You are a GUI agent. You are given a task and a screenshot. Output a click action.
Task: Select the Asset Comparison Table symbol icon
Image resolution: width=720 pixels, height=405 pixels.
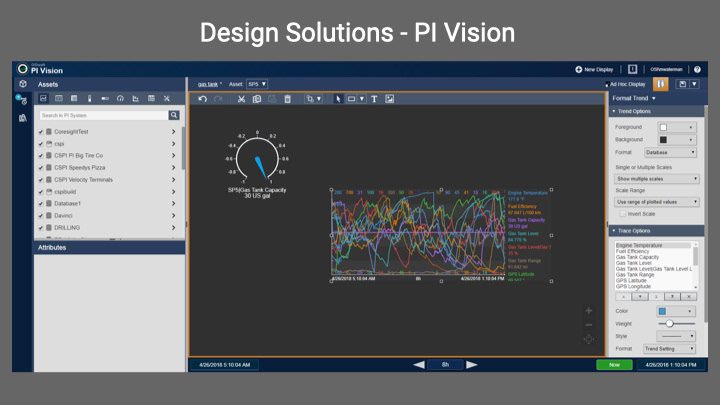[151, 98]
